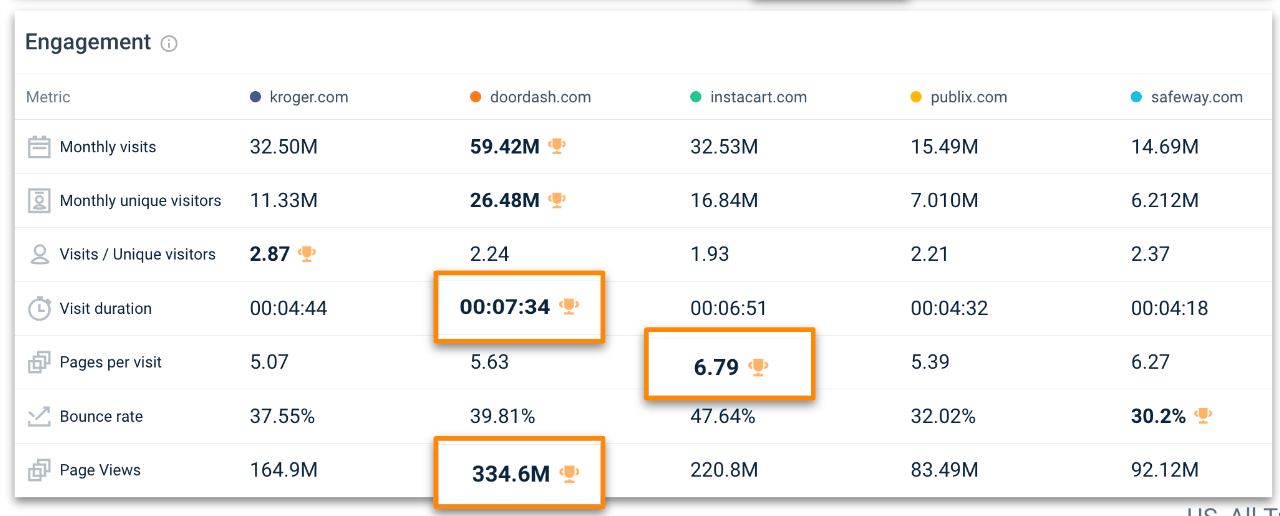Screen dimensions: 1280x516
Task: Click the Visit duration row label
Action: (106, 309)
